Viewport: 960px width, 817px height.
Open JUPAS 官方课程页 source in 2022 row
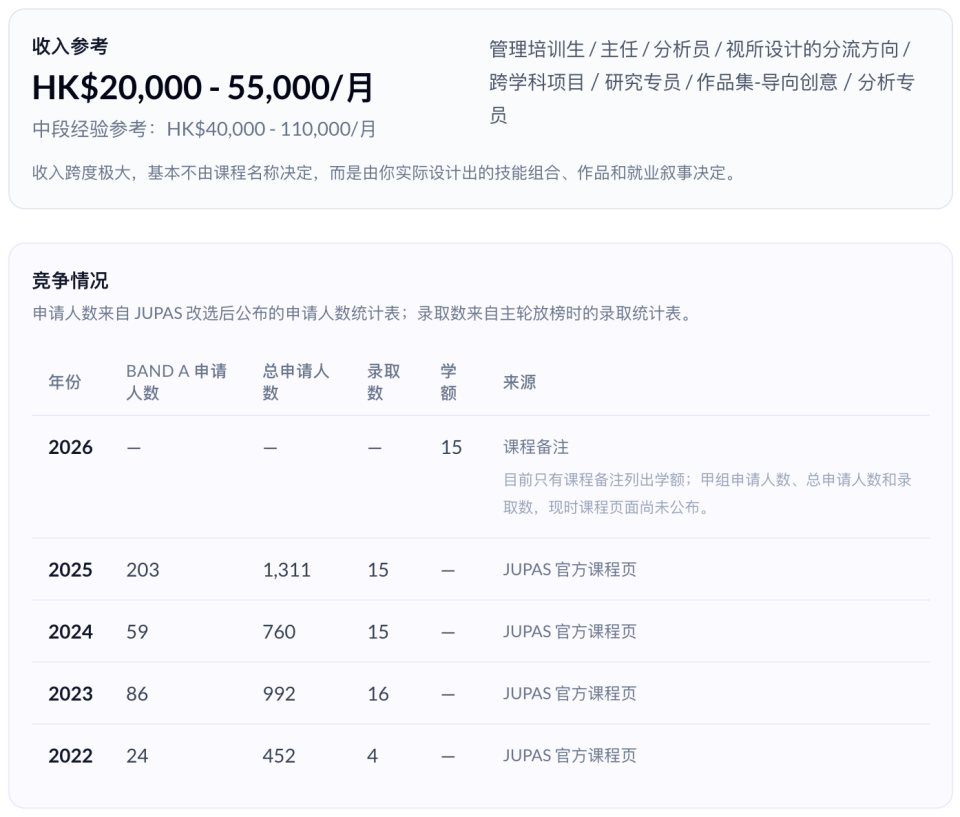pyautogui.click(x=569, y=755)
